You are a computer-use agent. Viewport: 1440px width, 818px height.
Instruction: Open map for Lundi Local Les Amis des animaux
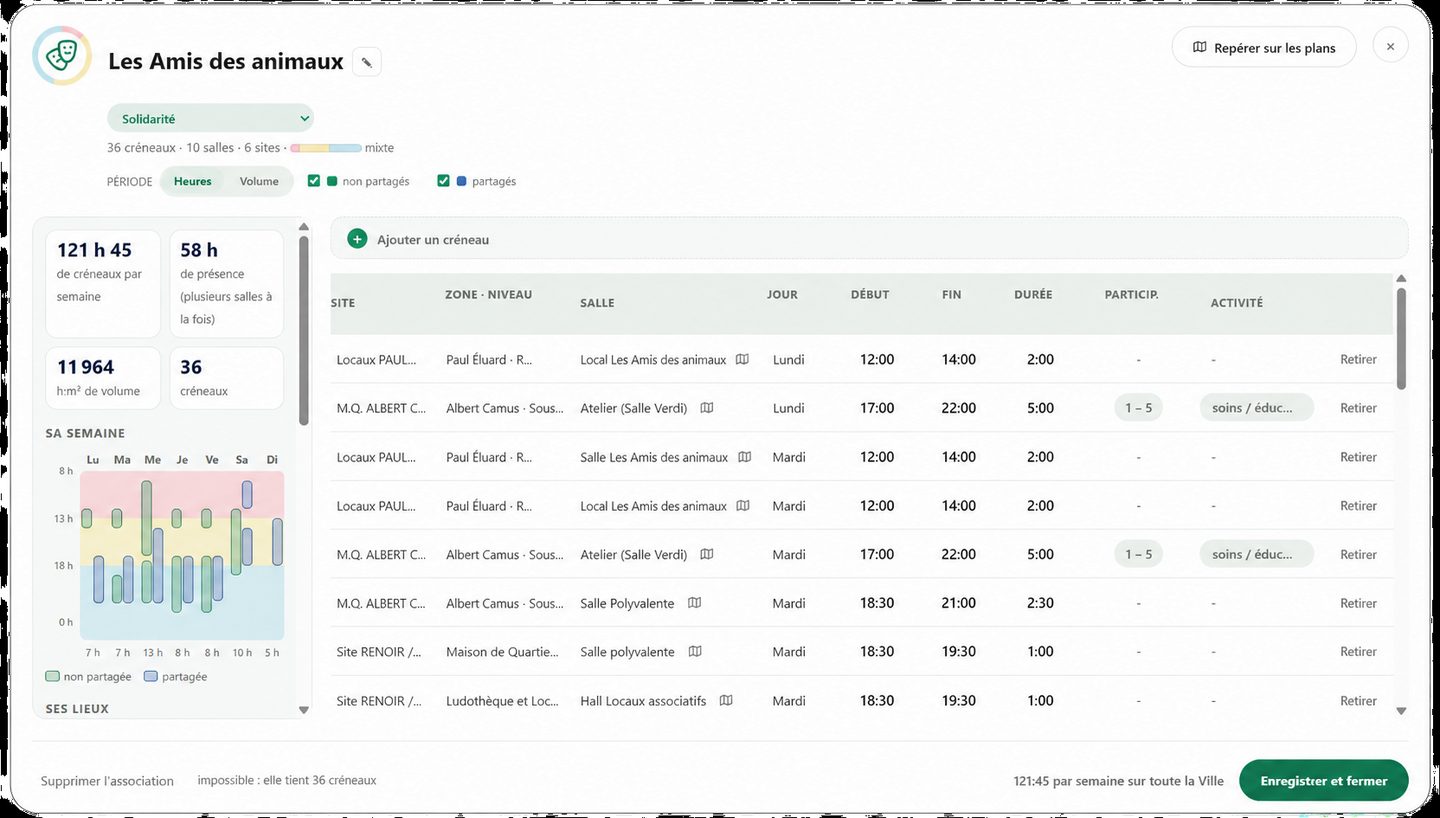click(742, 359)
